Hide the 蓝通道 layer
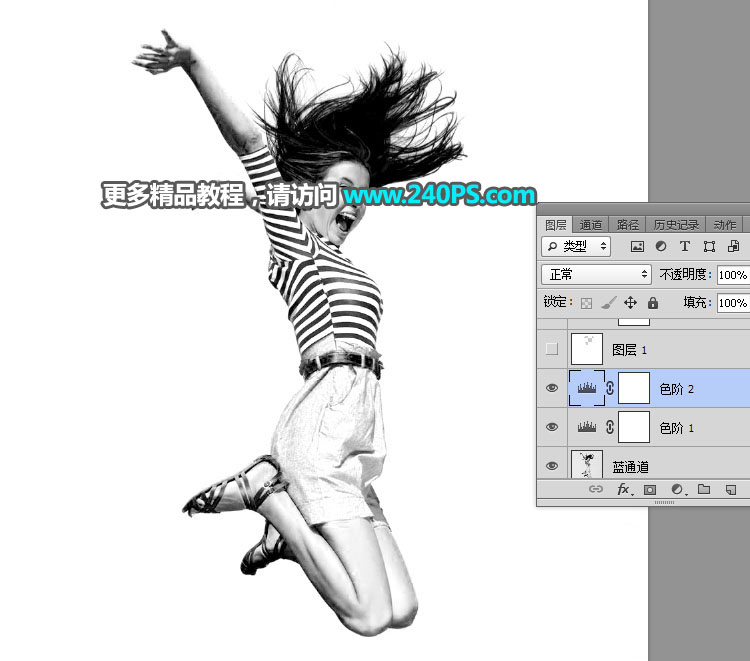Screen dimensions: 750x661 pyautogui.click(x=551, y=466)
